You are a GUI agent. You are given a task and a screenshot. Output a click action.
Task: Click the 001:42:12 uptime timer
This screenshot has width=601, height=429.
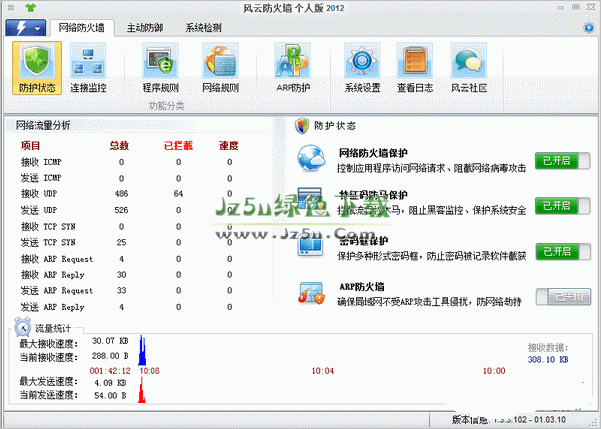(110, 371)
